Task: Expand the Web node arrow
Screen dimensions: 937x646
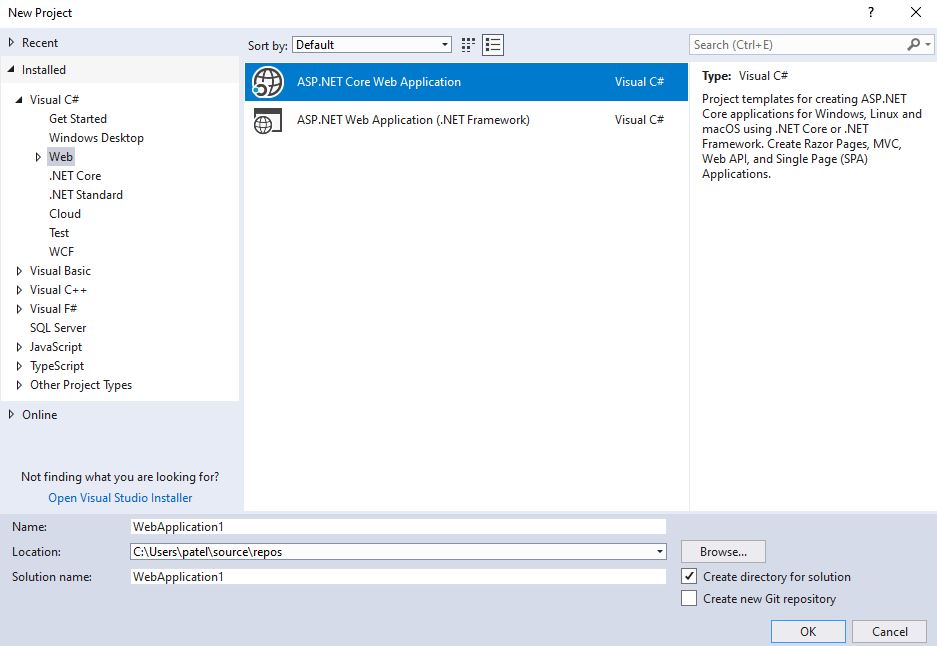Action: coord(38,157)
